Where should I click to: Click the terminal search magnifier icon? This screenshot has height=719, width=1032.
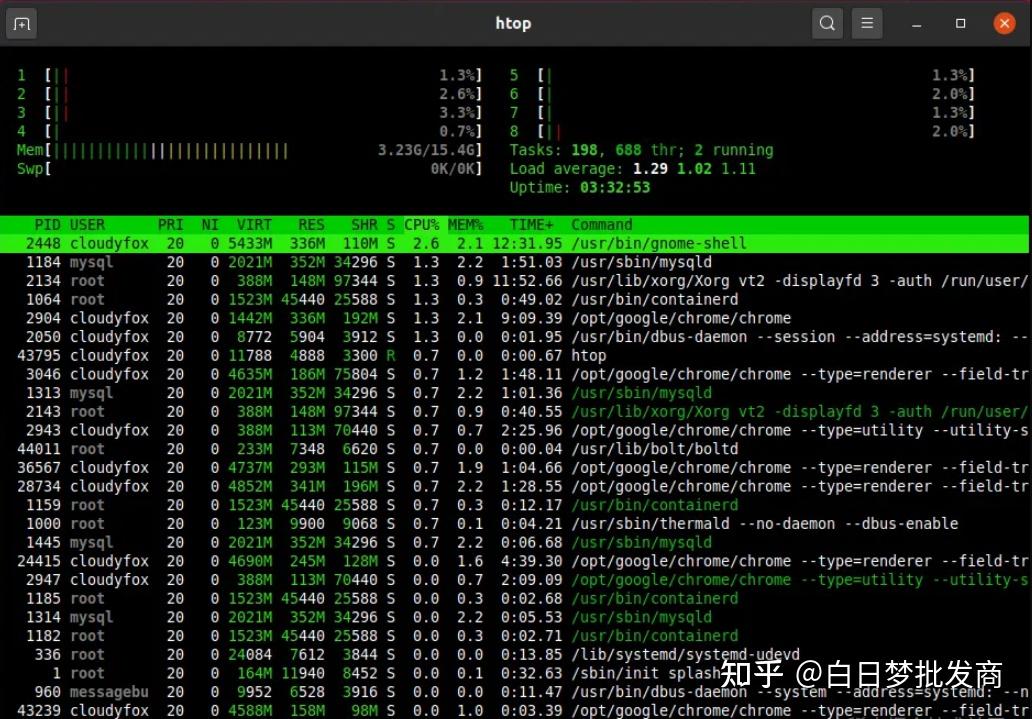click(827, 24)
